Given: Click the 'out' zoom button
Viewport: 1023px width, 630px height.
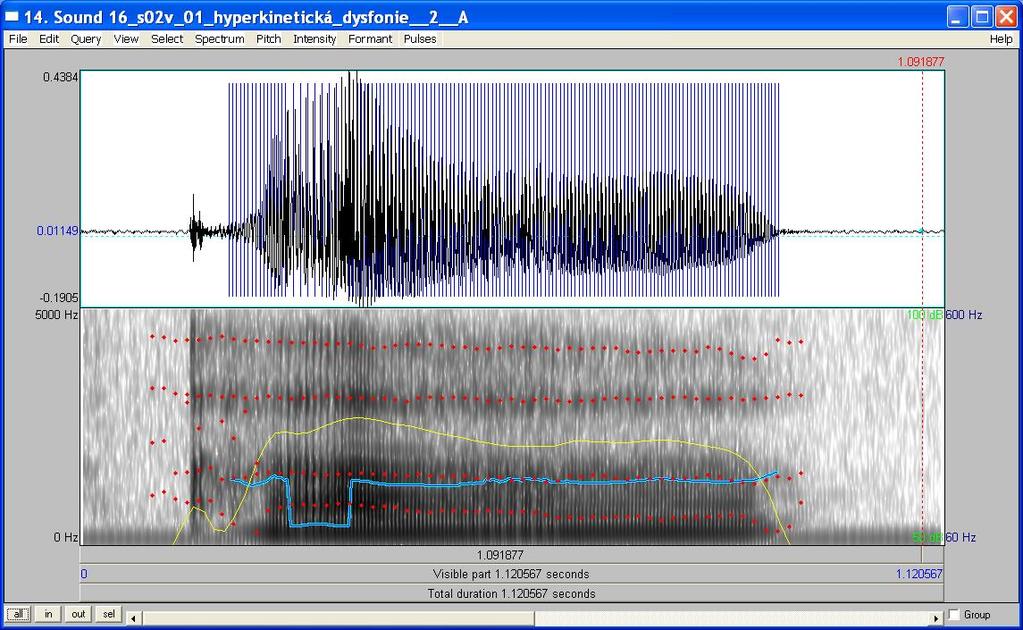Looking at the screenshot, I should 78,614.
